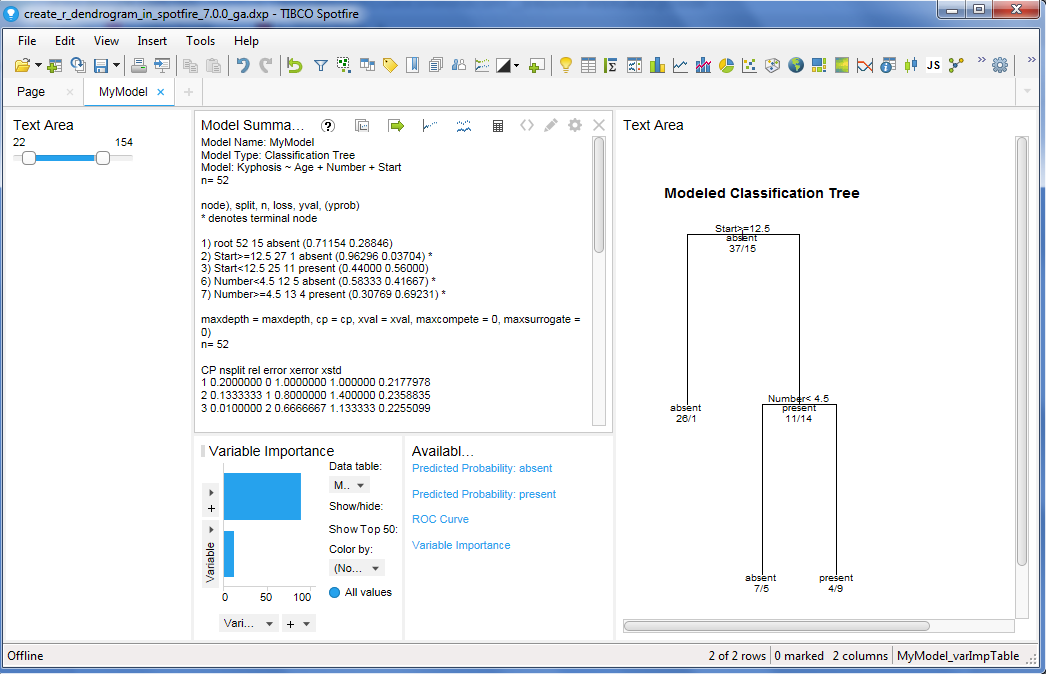The image size is (1046, 674).
Task: Open the Filters funnel icon
Action: [x=321, y=65]
